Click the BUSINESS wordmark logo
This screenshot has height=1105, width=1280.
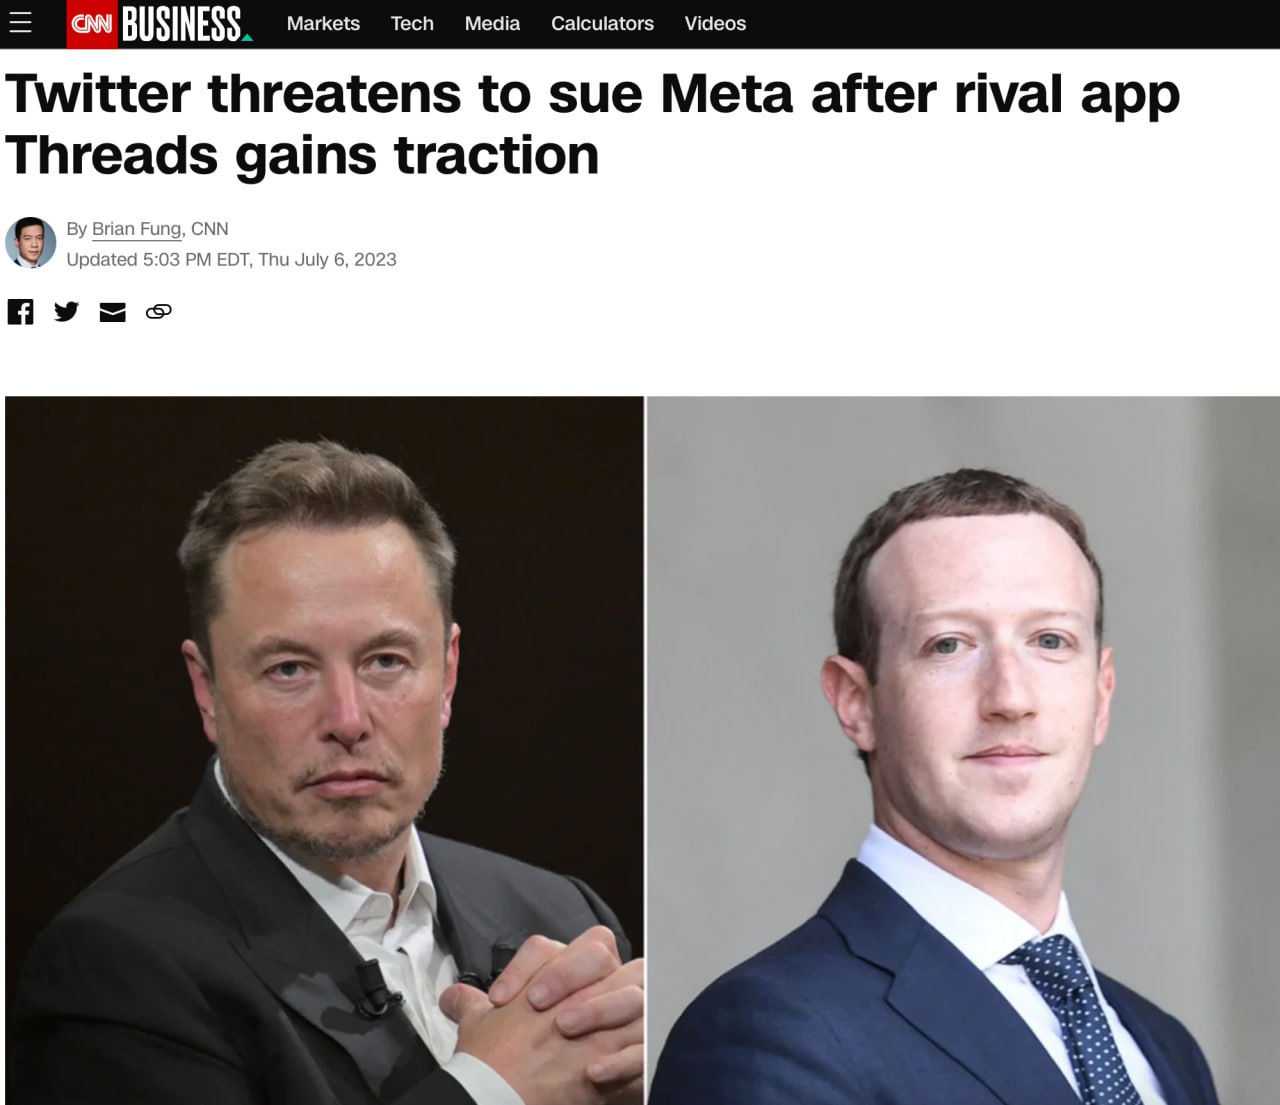181,24
